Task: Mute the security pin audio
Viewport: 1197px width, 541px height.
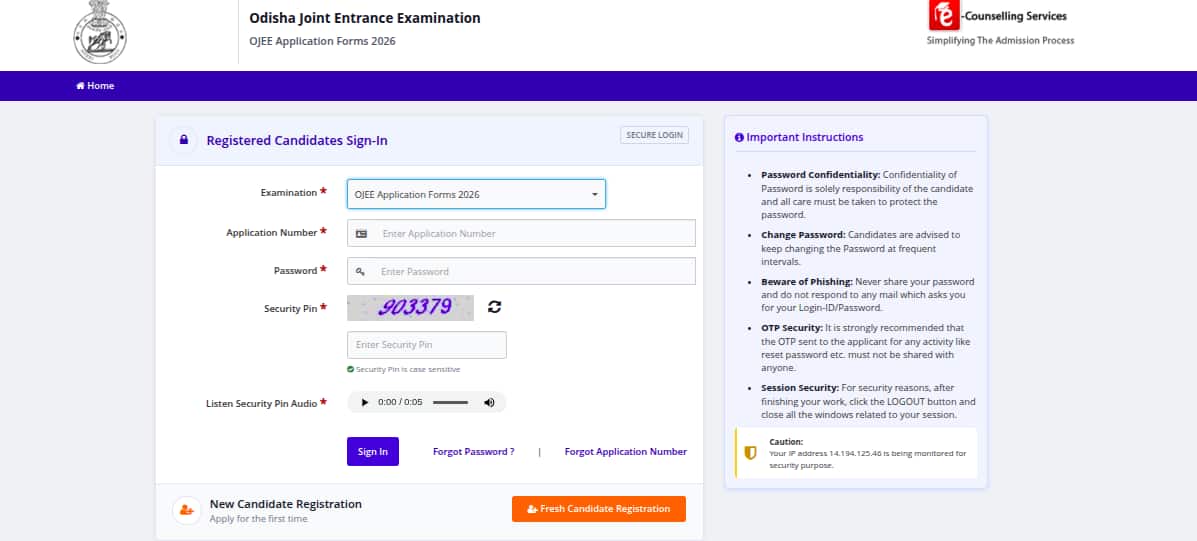Action: point(489,402)
